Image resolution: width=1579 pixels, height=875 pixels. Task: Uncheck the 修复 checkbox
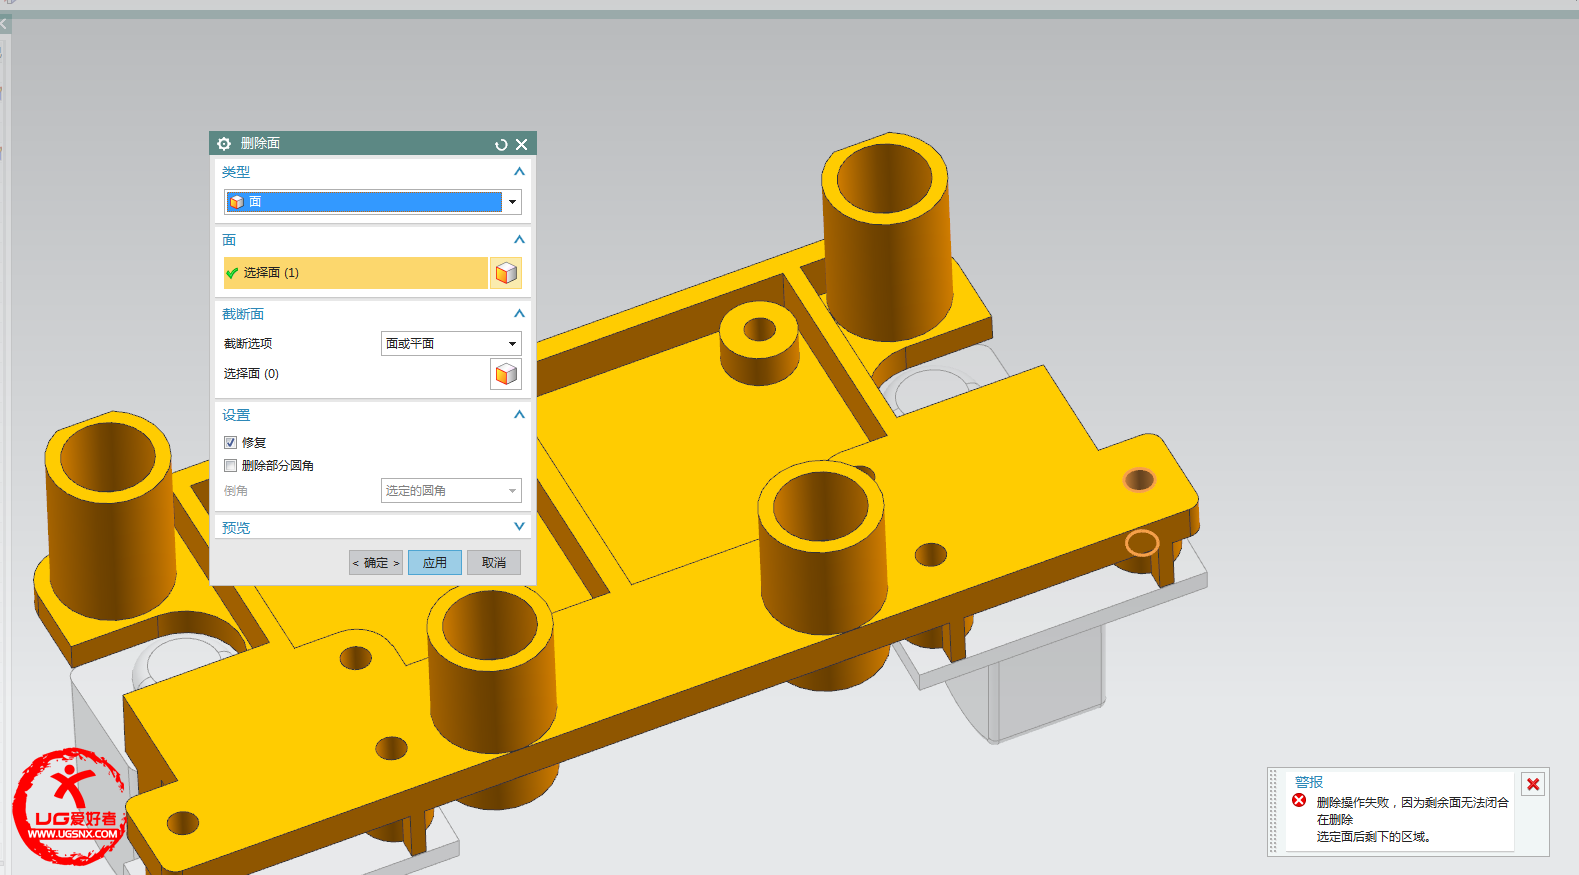point(231,442)
